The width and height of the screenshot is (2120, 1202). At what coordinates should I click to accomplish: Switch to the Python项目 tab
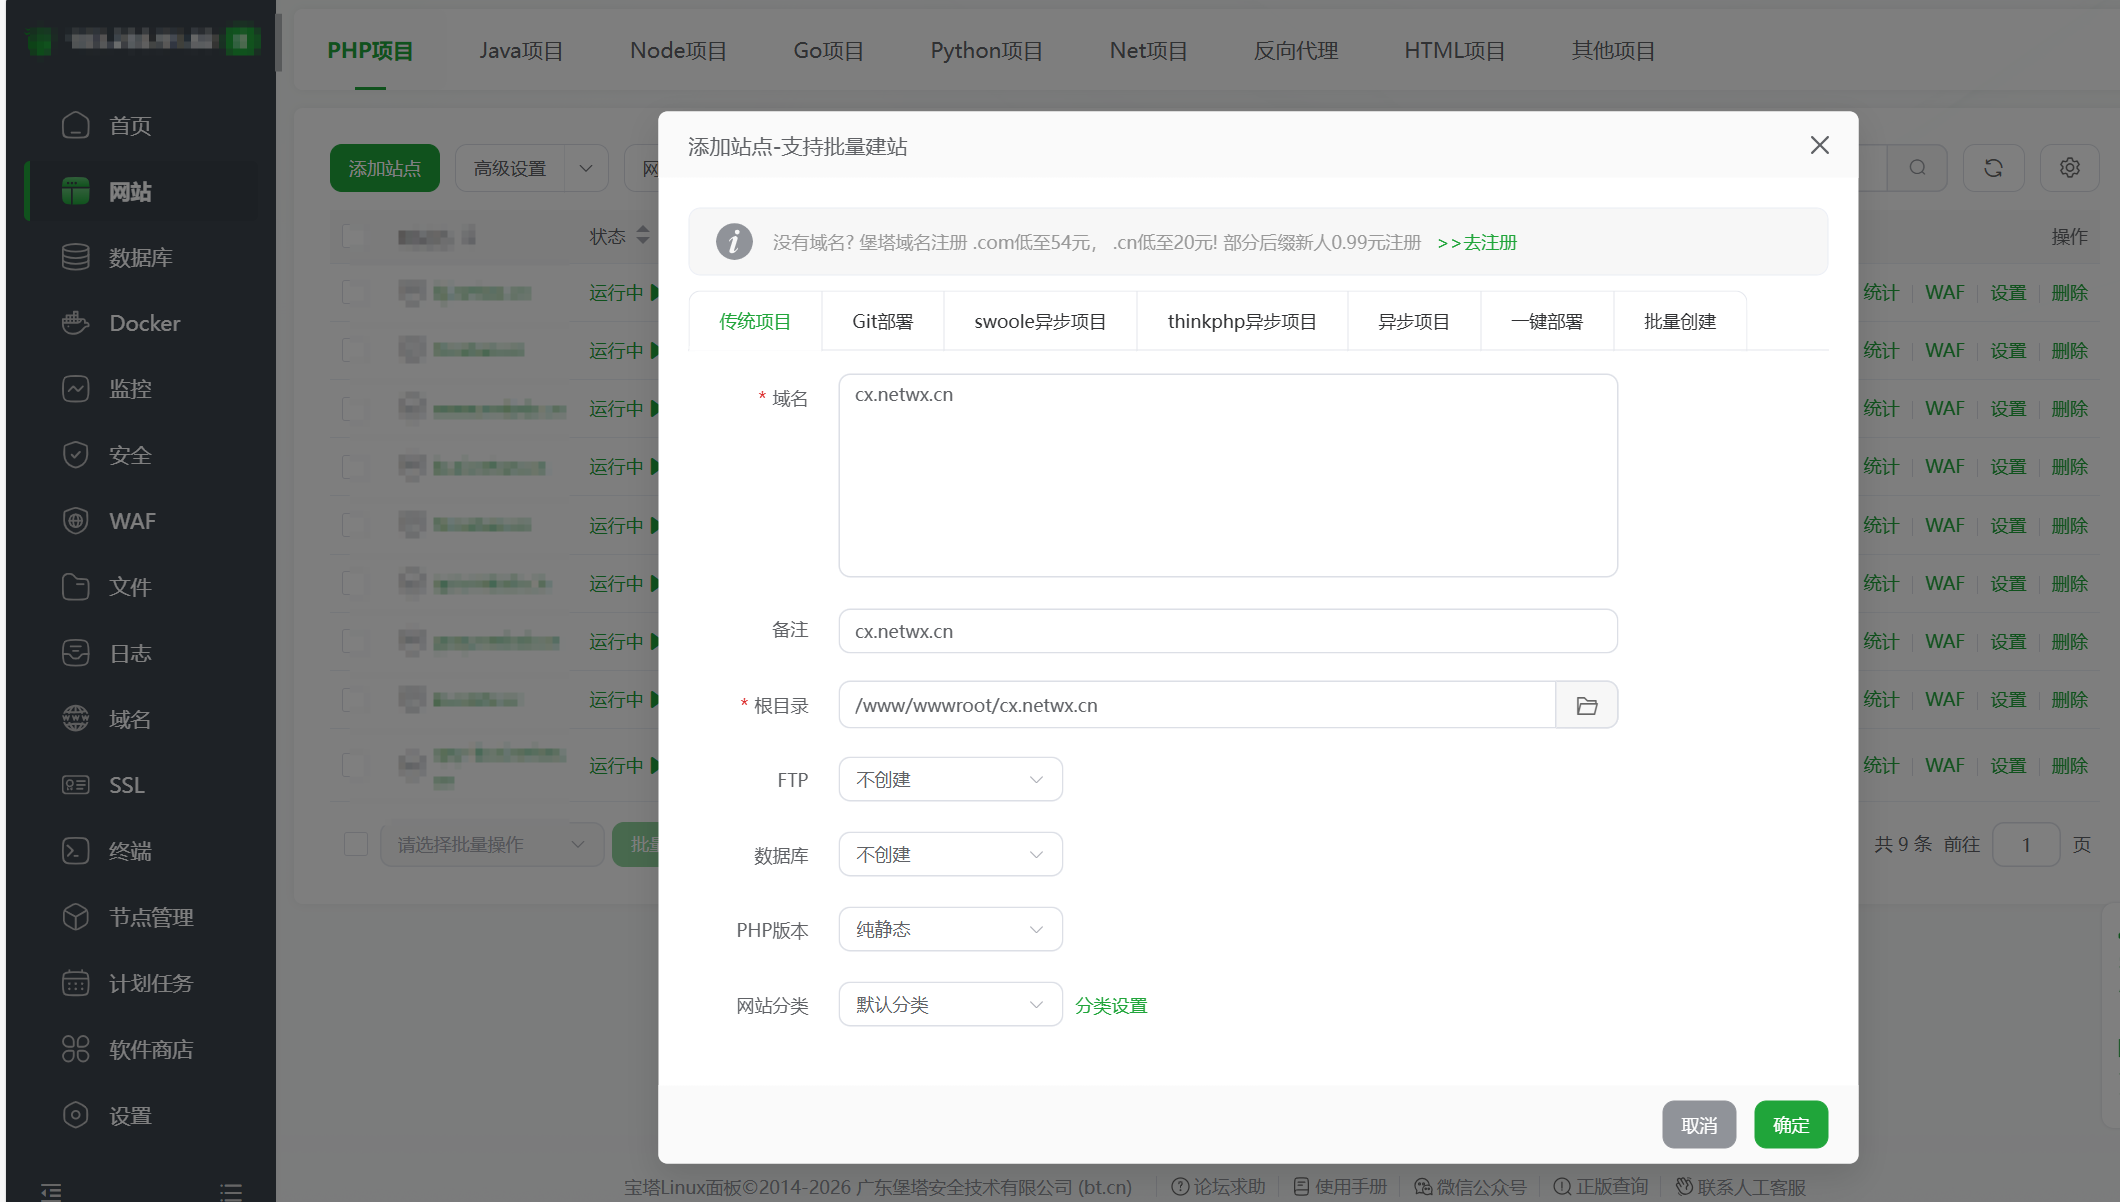point(985,50)
